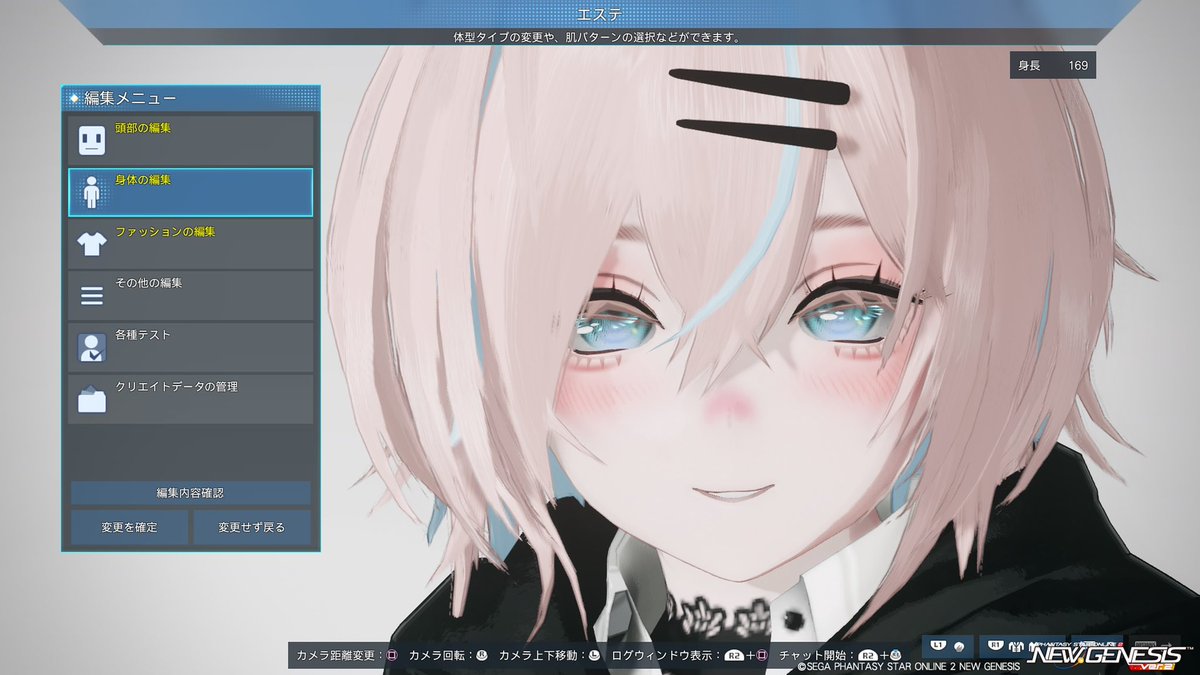Click the description text 体型タイプの変更や
Viewport: 1200px width, 675px height.
pyautogui.click(x=503, y=37)
